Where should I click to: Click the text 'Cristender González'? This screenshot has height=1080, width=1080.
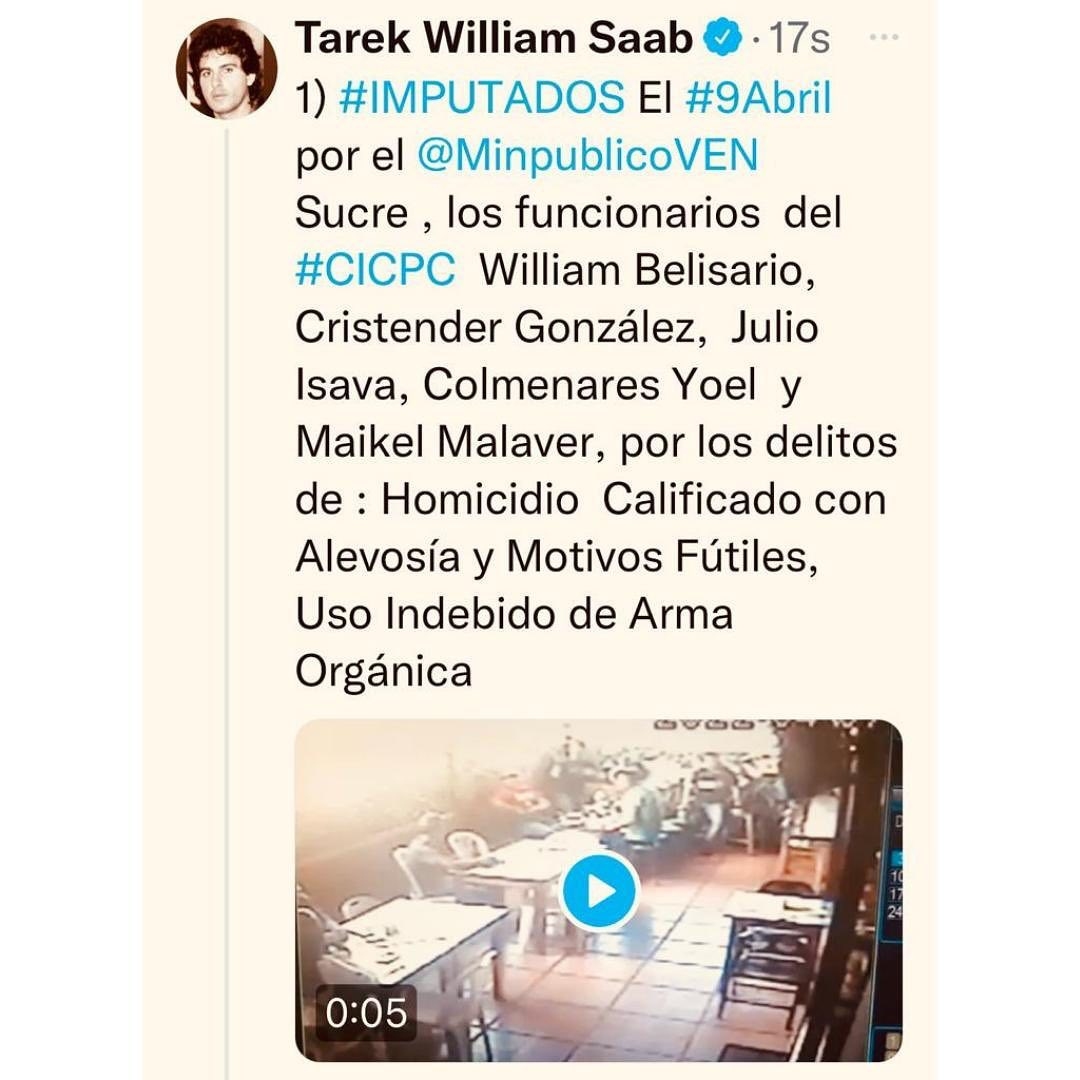coord(496,327)
